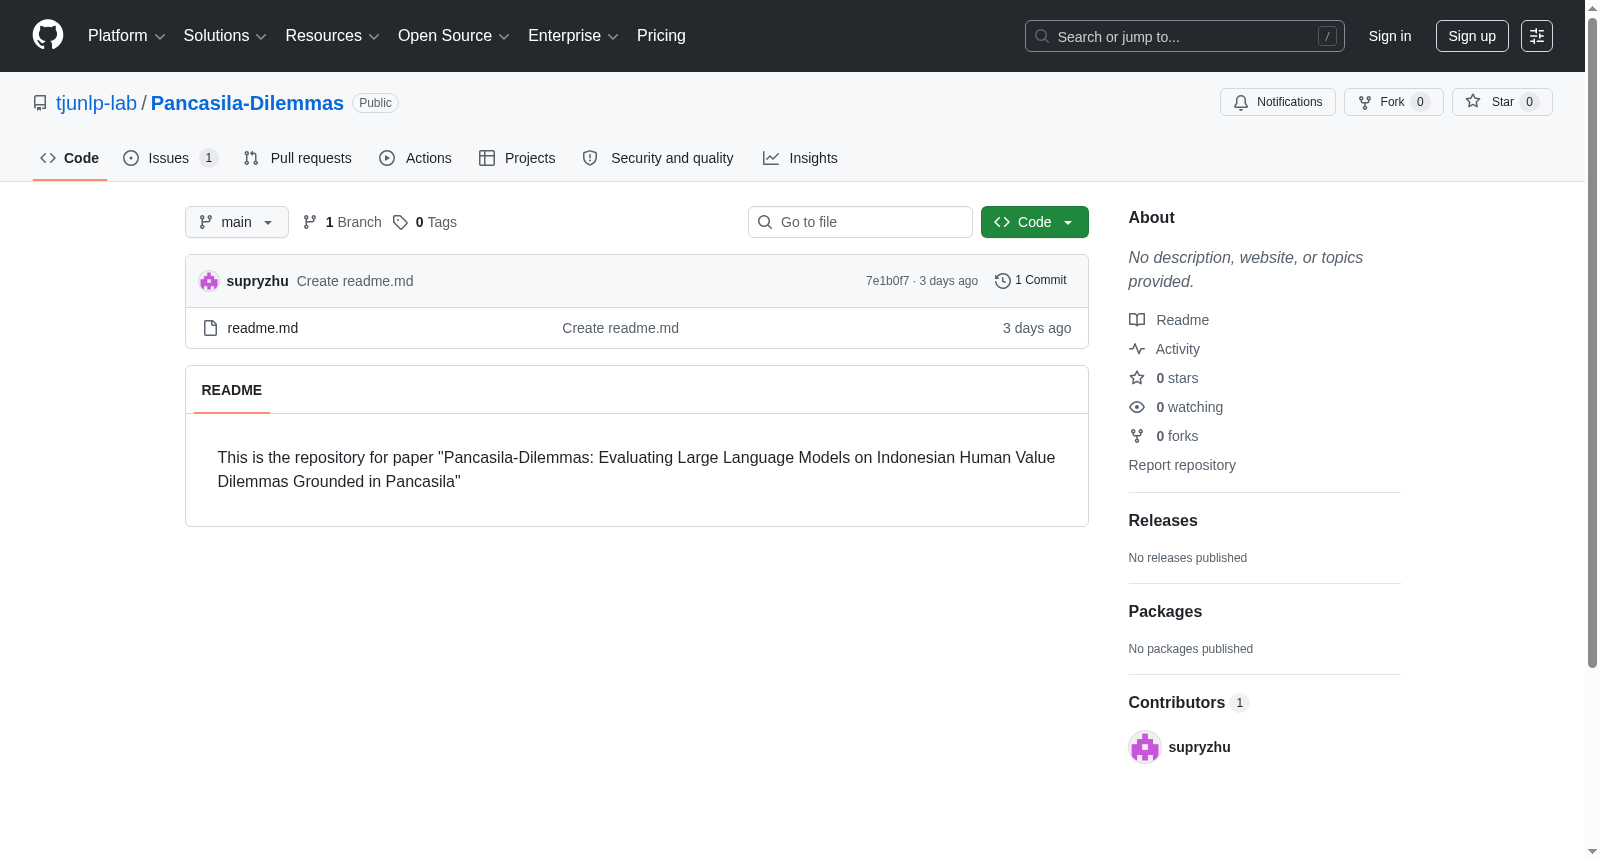Screen dimensions: 1600x861
Task: Go to the Actions tab
Action: pos(416,158)
